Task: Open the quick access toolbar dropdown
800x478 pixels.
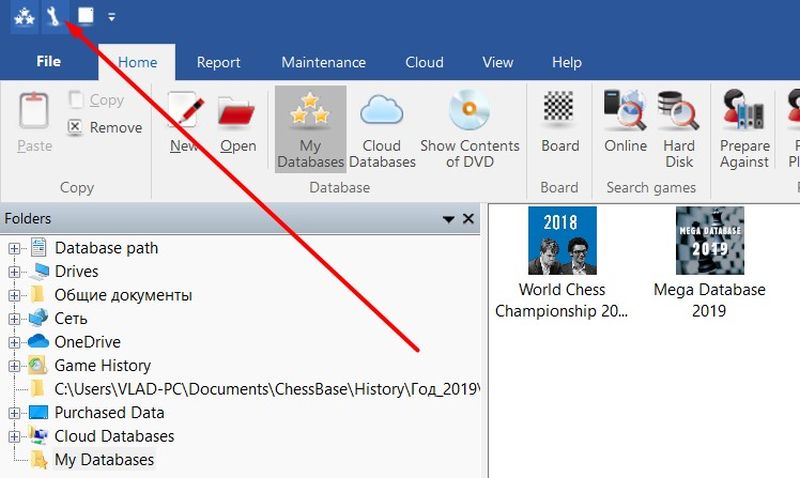Action: click(x=111, y=17)
